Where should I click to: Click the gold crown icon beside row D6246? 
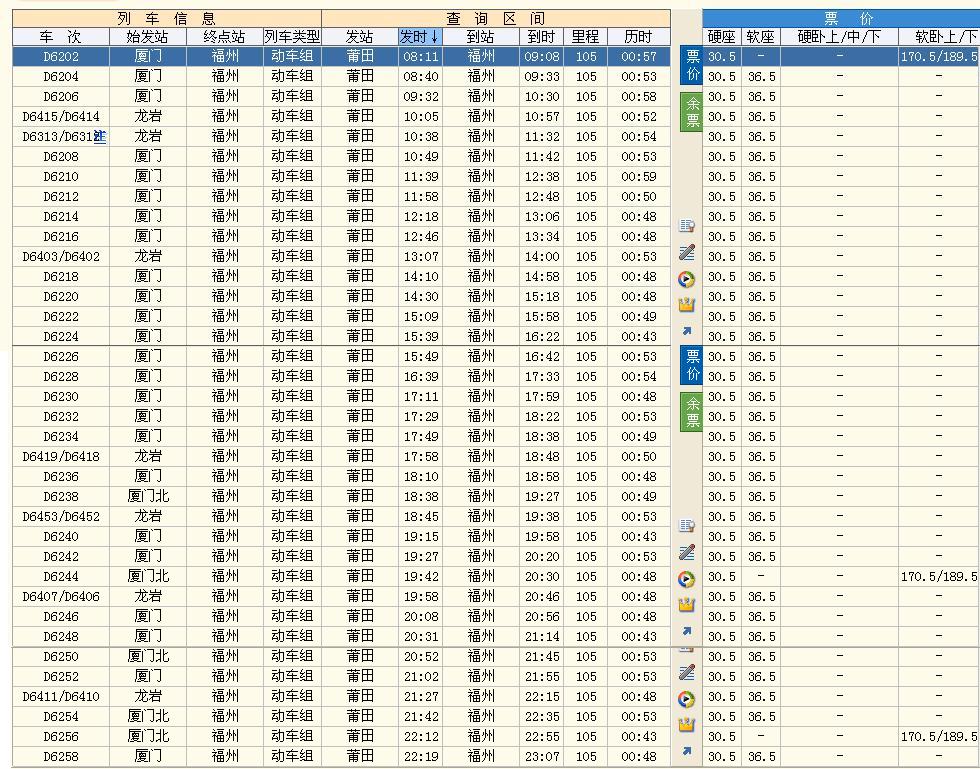[686, 605]
